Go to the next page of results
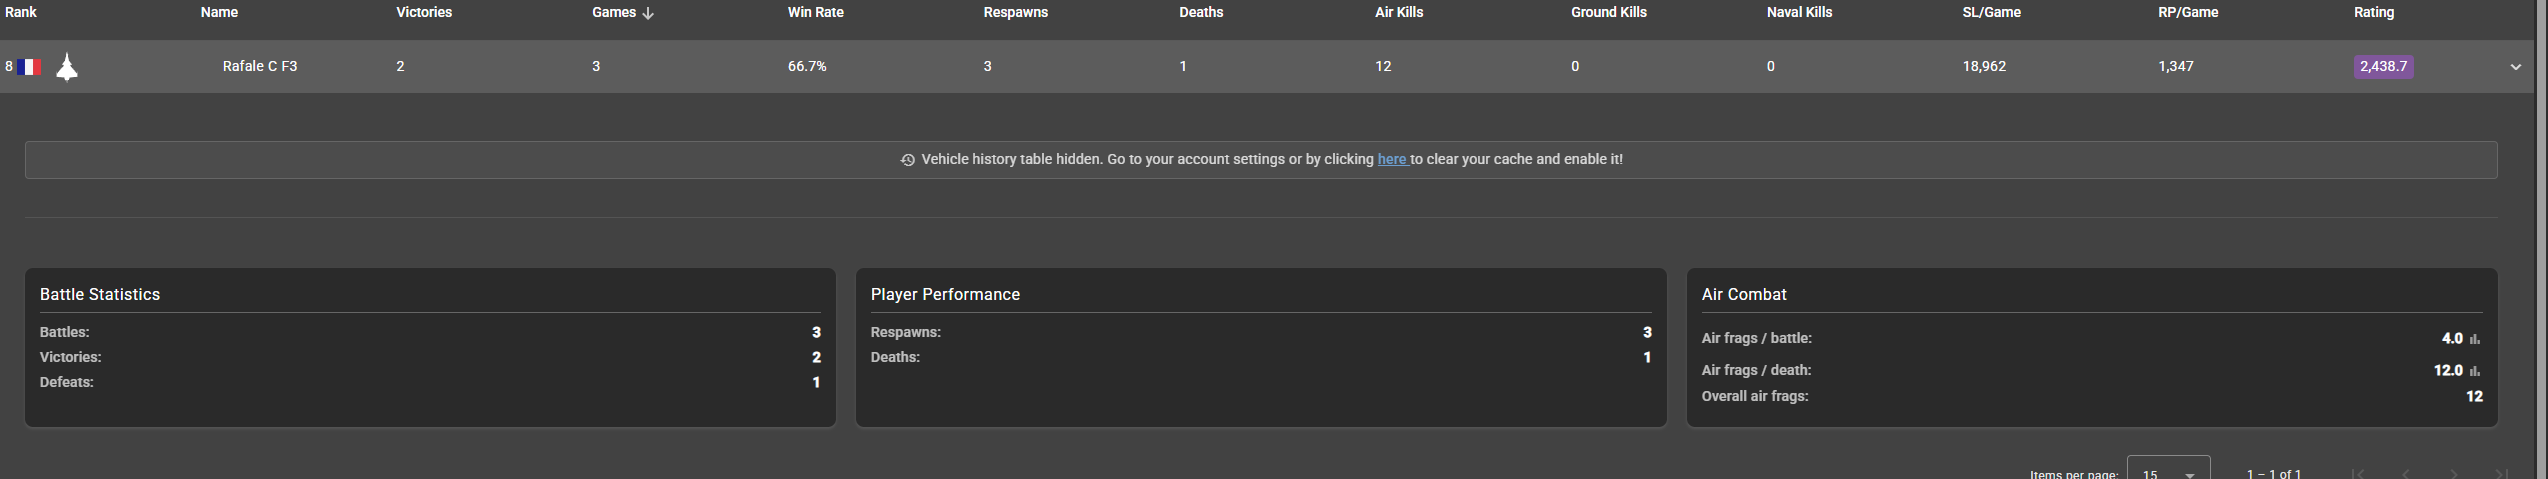The width and height of the screenshot is (2548, 479). click(2454, 473)
